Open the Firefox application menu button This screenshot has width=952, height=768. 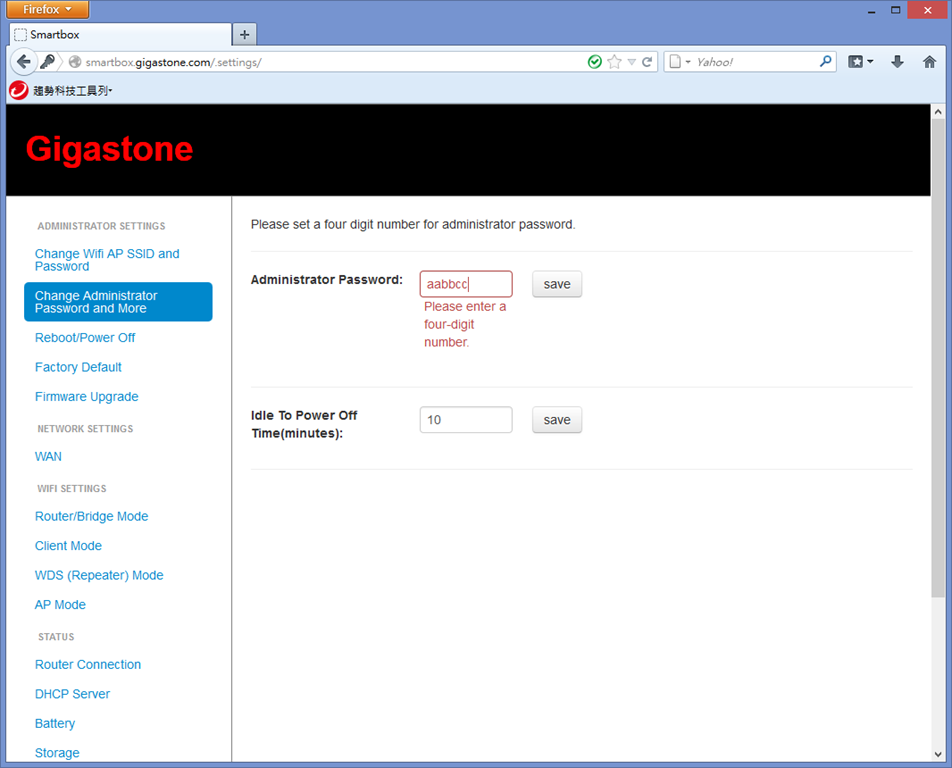click(x=47, y=9)
